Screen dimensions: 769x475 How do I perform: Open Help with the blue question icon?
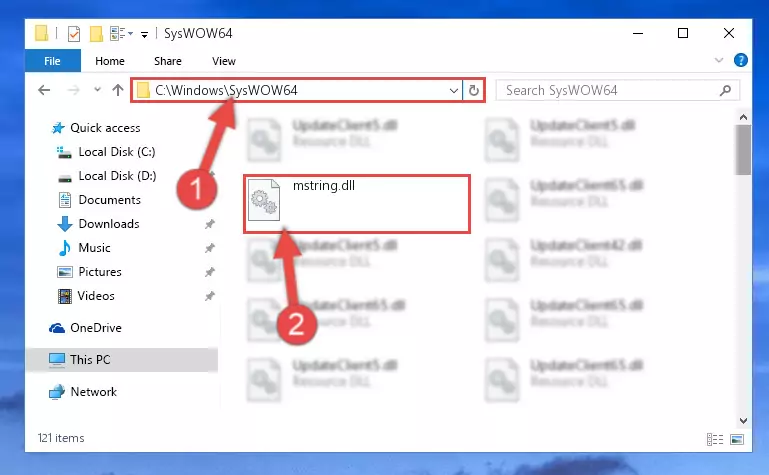tap(741, 60)
